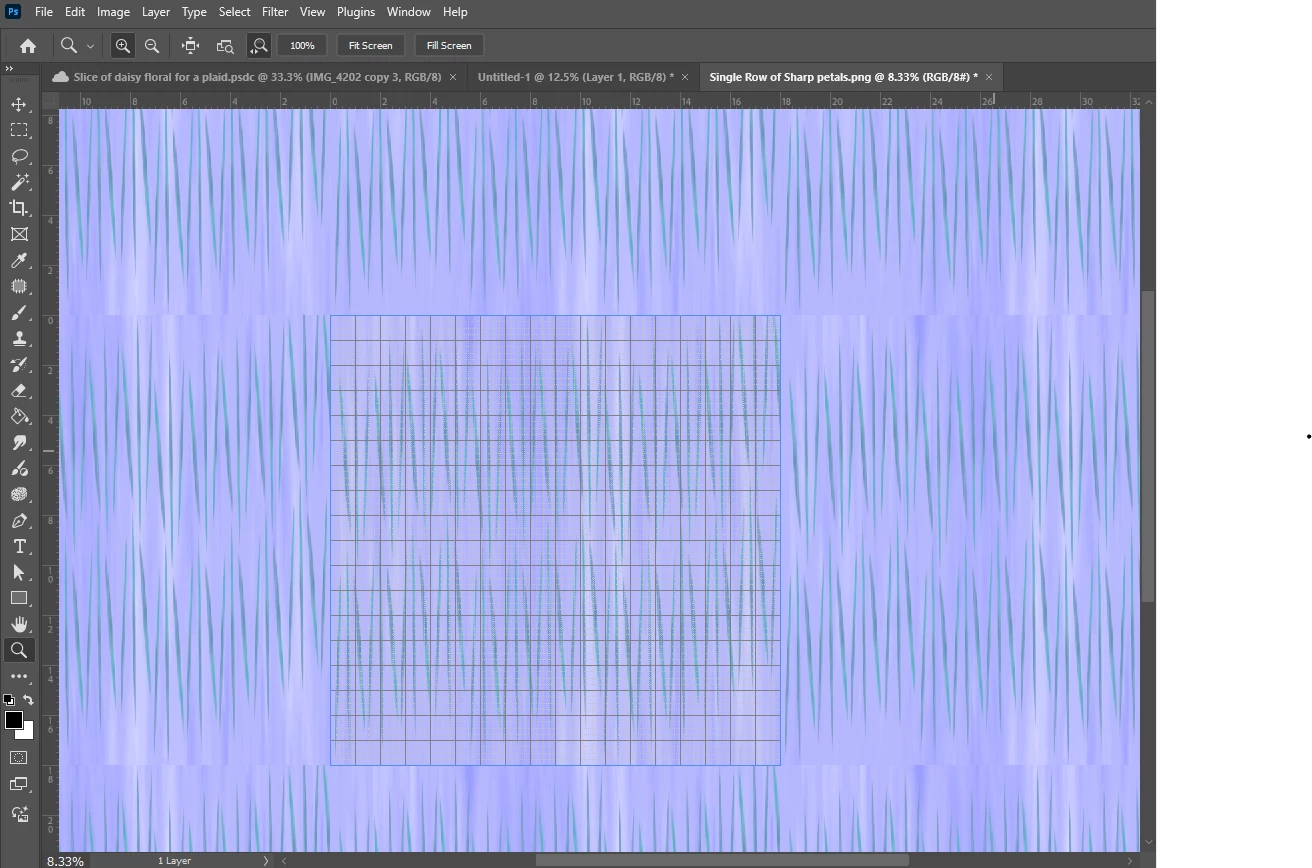Image resolution: width=1312 pixels, height=868 pixels.
Task: Click the Fill Screen button
Action: tap(449, 45)
